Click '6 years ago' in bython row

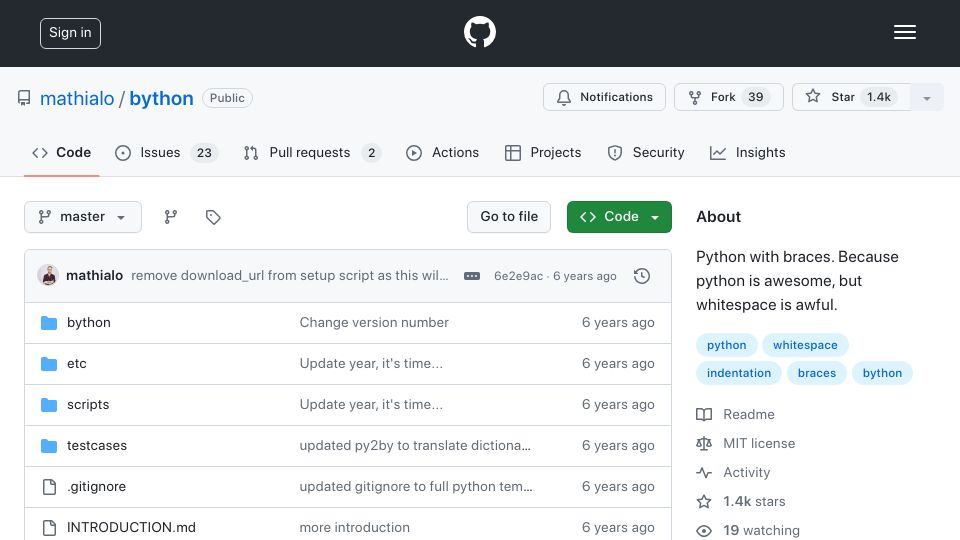(x=618, y=323)
